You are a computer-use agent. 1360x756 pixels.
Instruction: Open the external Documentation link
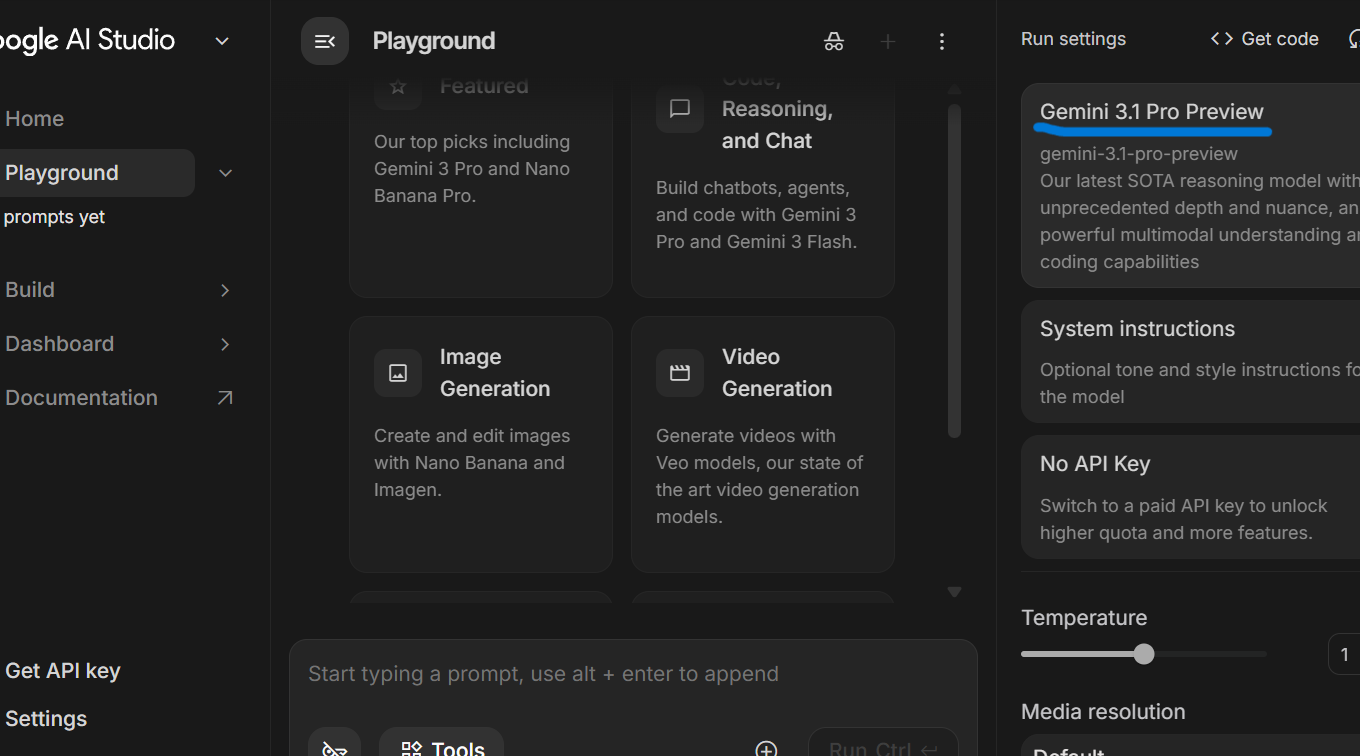pyautogui.click(x=225, y=398)
